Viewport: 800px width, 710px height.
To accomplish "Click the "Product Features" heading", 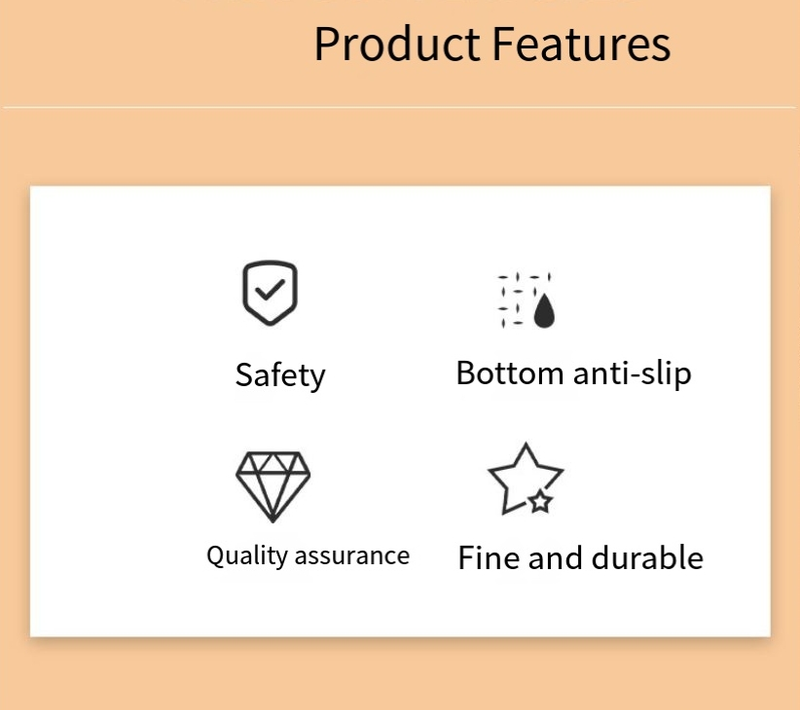I will click(492, 45).
